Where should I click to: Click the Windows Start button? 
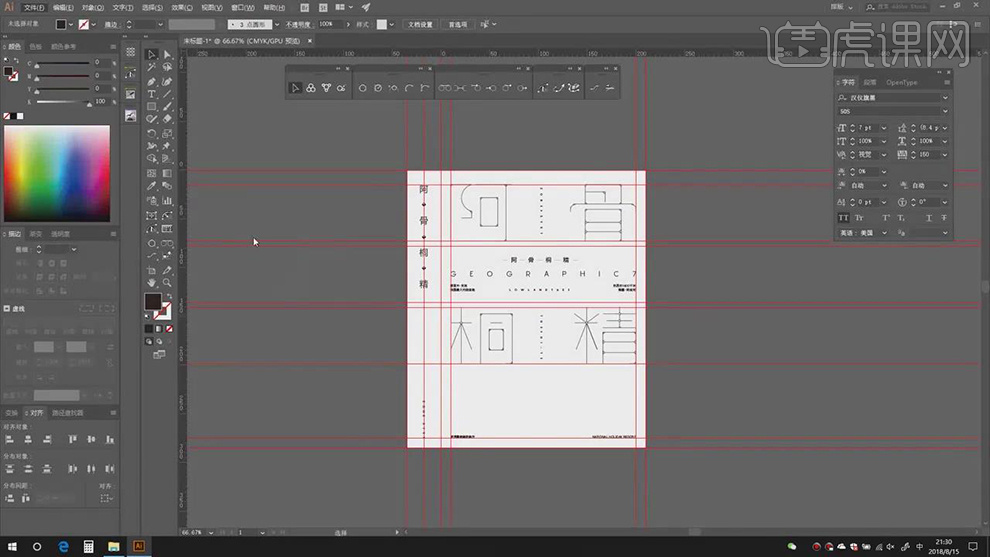12,547
